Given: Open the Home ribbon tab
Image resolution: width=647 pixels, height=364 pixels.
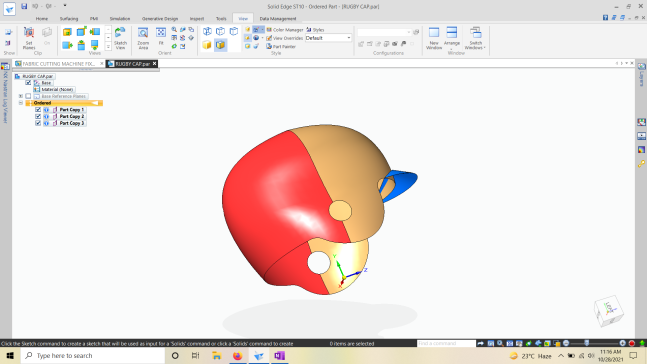Looking at the screenshot, I should (x=42, y=19).
